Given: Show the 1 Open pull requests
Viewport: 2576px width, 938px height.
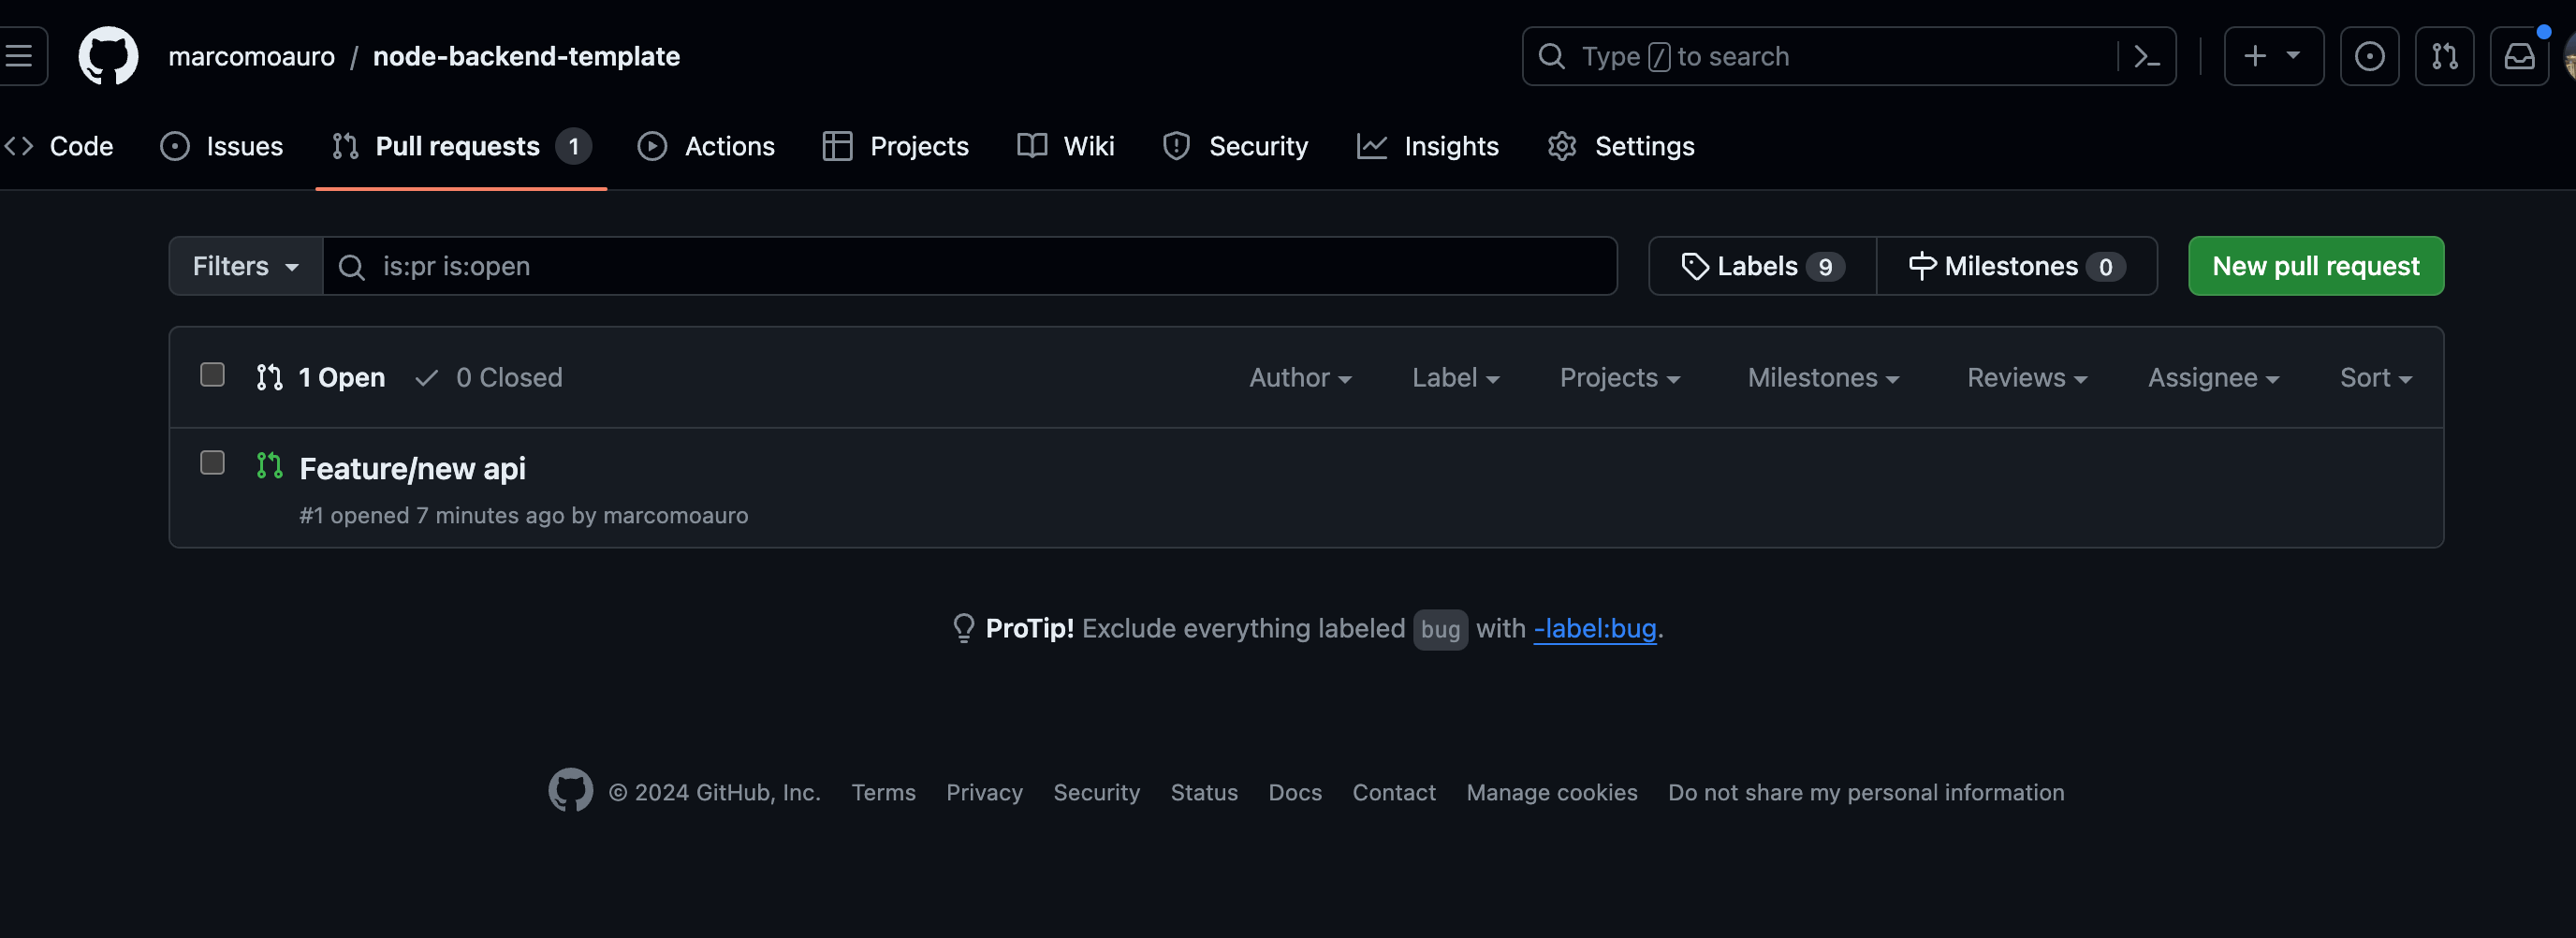Looking at the screenshot, I should [320, 377].
